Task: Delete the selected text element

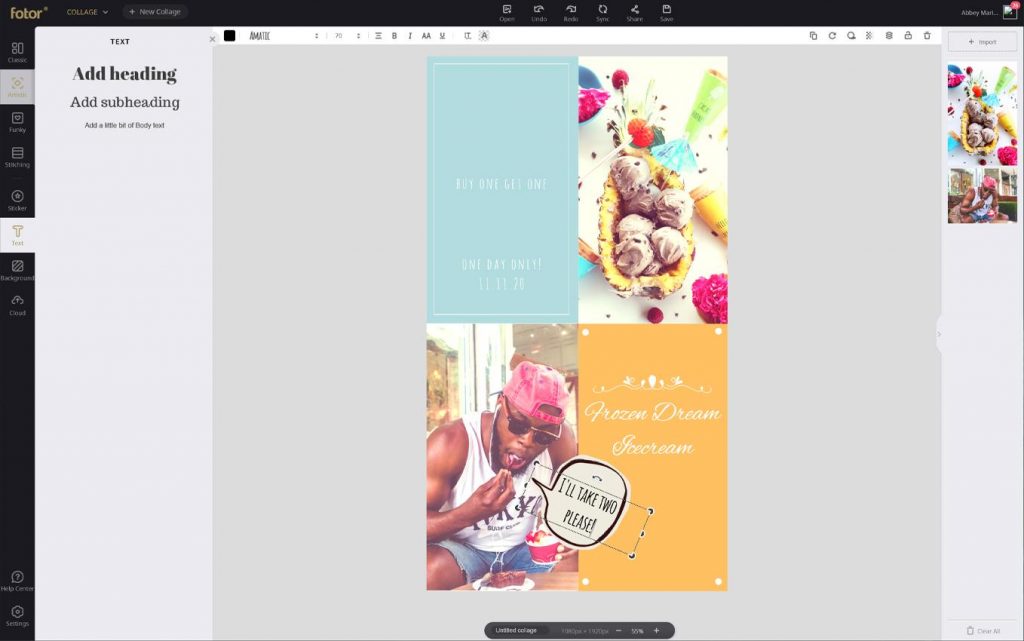Action: 927,36
